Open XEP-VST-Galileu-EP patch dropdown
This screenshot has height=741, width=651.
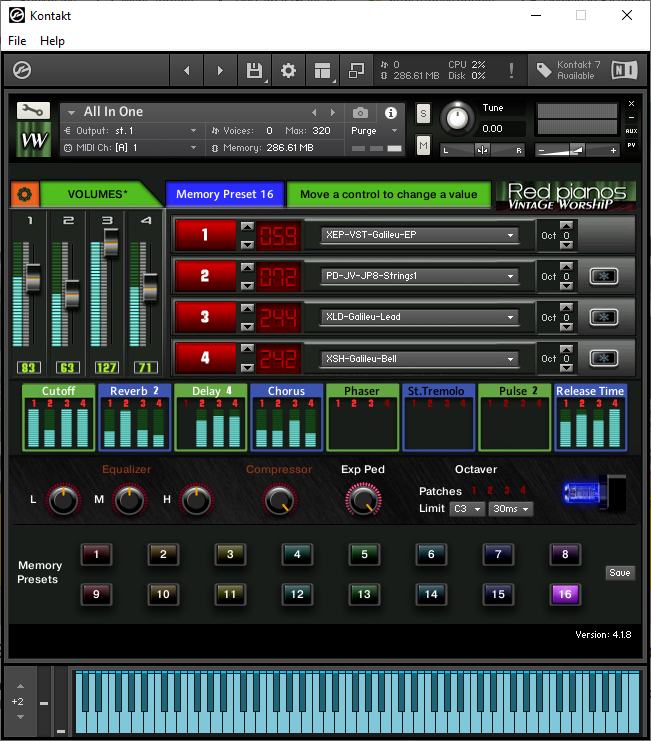(420, 235)
